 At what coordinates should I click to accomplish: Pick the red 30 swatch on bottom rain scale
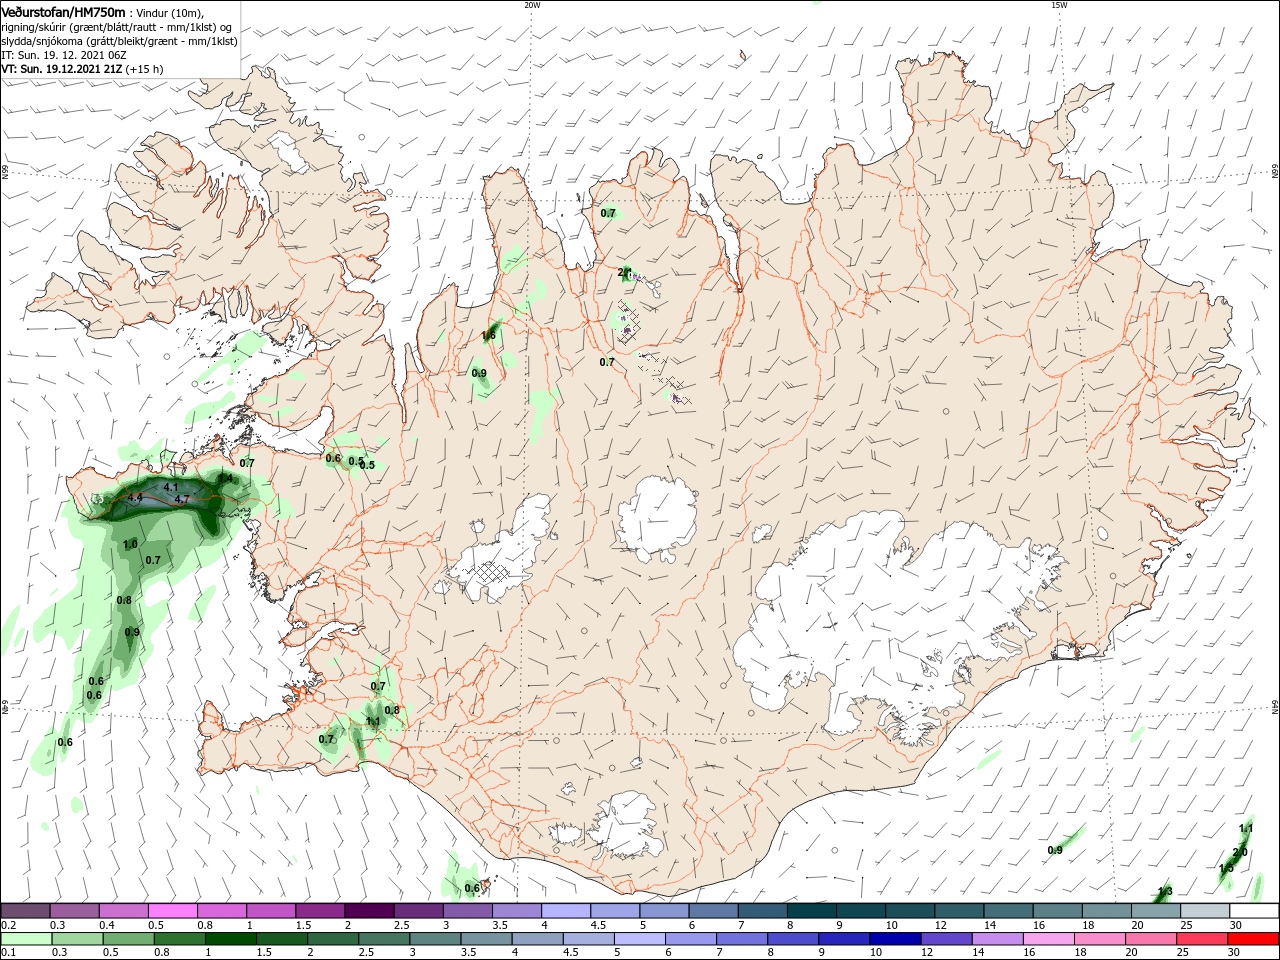tap(1254, 939)
